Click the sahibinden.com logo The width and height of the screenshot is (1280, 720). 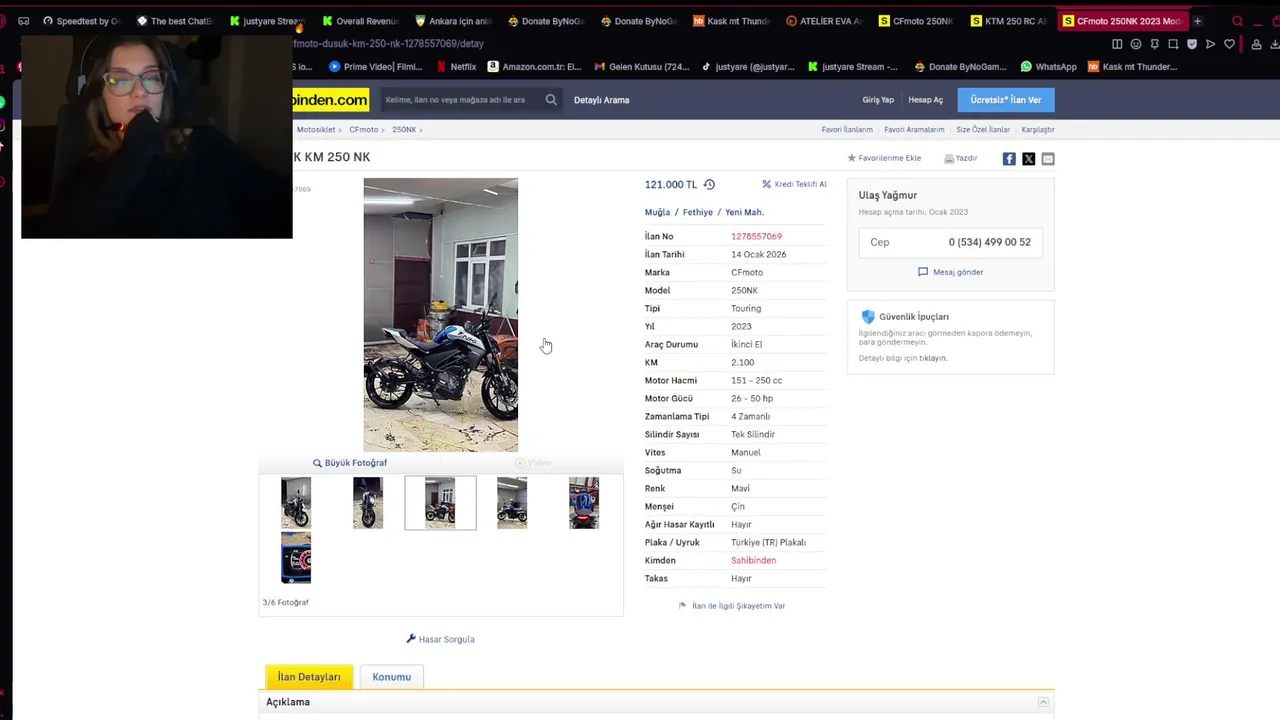coord(330,100)
